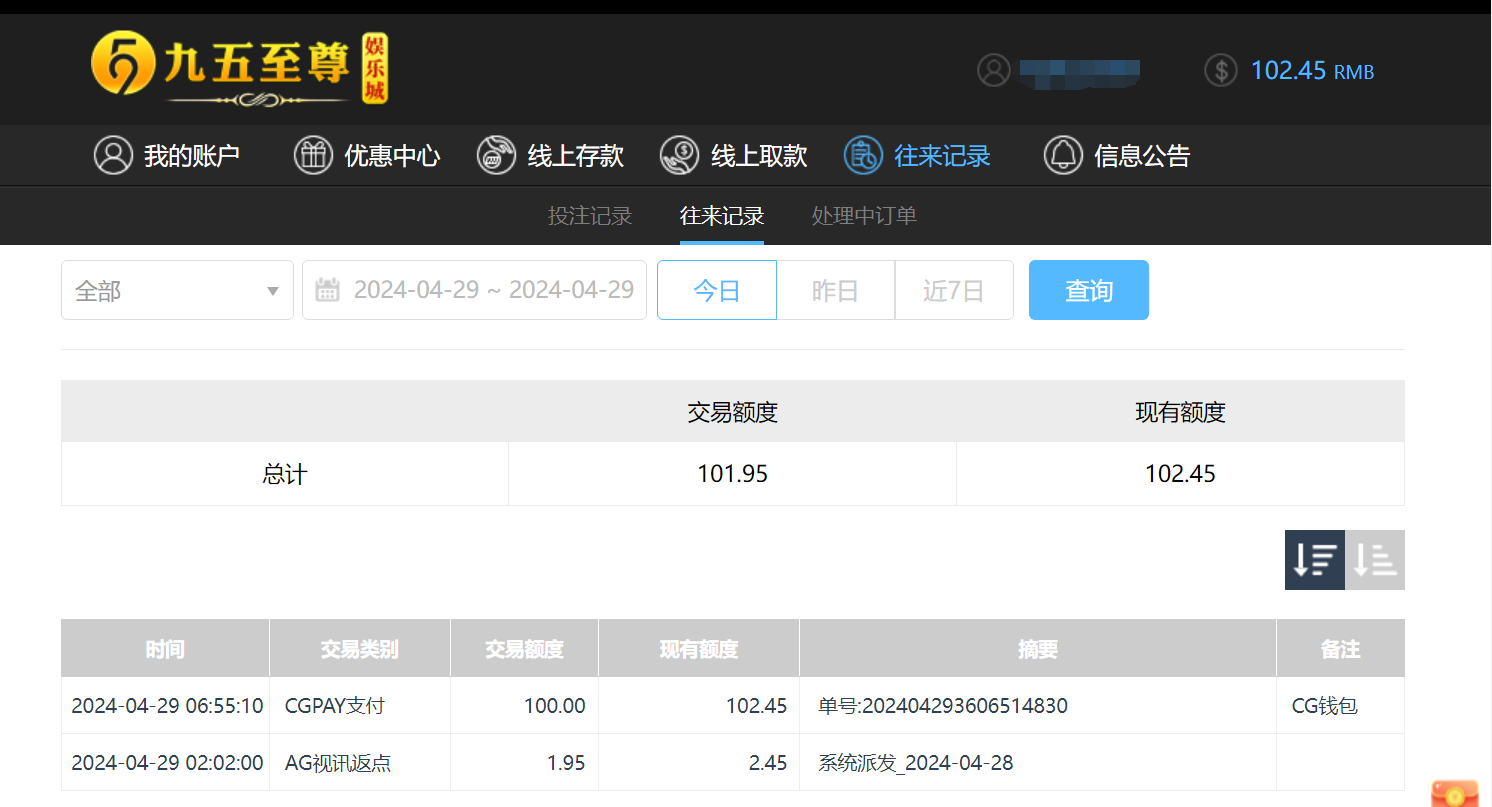This screenshot has width=1492, height=807.
Task: Sort records in descending order
Action: (1315, 560)
